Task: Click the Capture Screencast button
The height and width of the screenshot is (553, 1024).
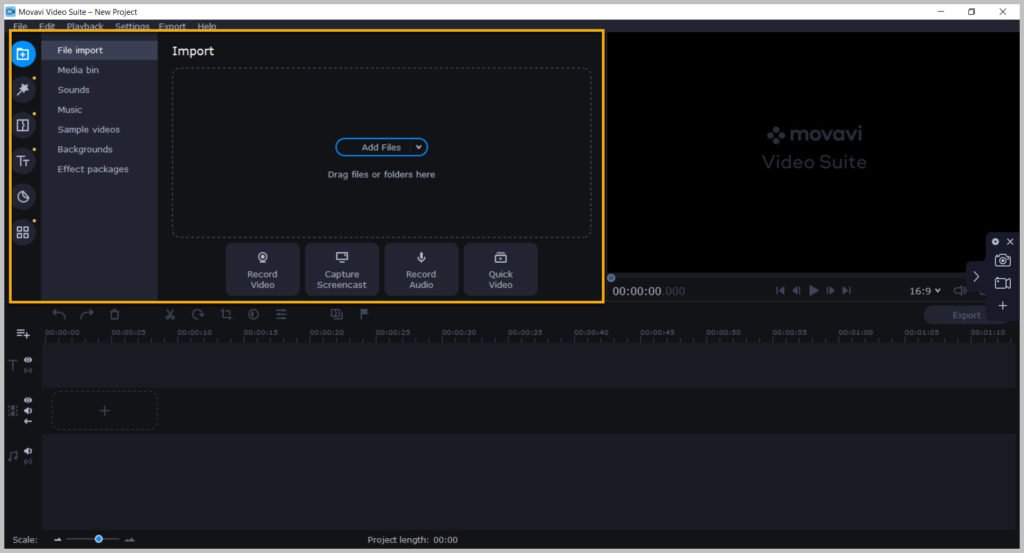Action: 342,270
